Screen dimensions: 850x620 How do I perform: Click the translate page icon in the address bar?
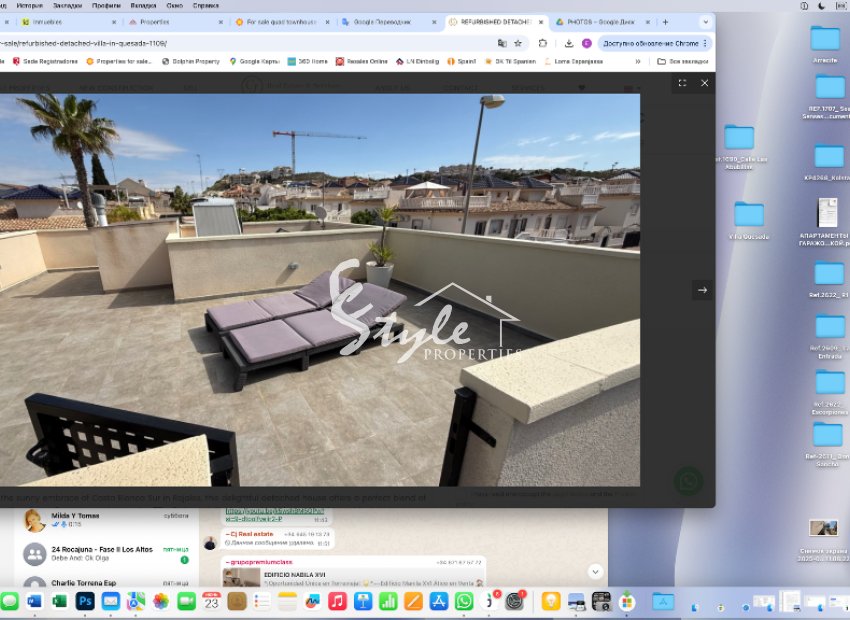point(502,43)
